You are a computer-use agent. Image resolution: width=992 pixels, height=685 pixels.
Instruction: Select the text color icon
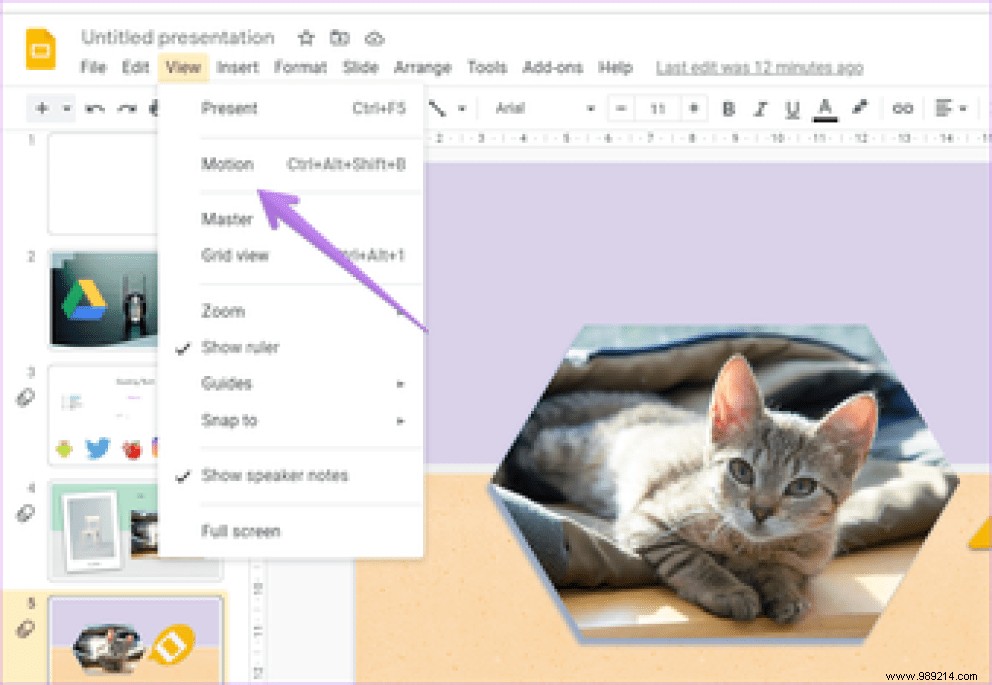click(x=824, y=108)
